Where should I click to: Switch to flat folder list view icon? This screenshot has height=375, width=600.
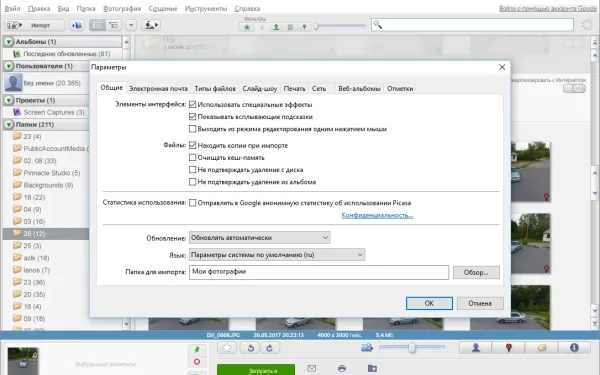pos(97,25)
